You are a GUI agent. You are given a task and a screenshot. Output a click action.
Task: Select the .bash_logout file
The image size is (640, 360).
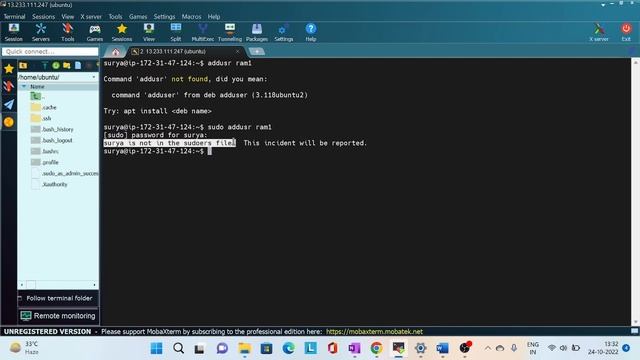[52, 140]
